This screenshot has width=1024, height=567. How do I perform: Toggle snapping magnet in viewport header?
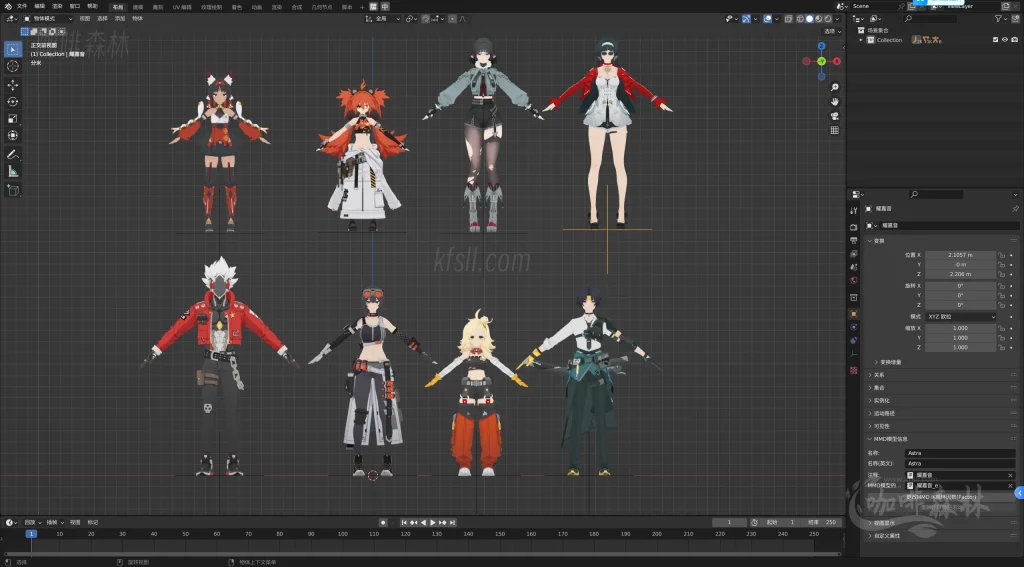(426, 19)
